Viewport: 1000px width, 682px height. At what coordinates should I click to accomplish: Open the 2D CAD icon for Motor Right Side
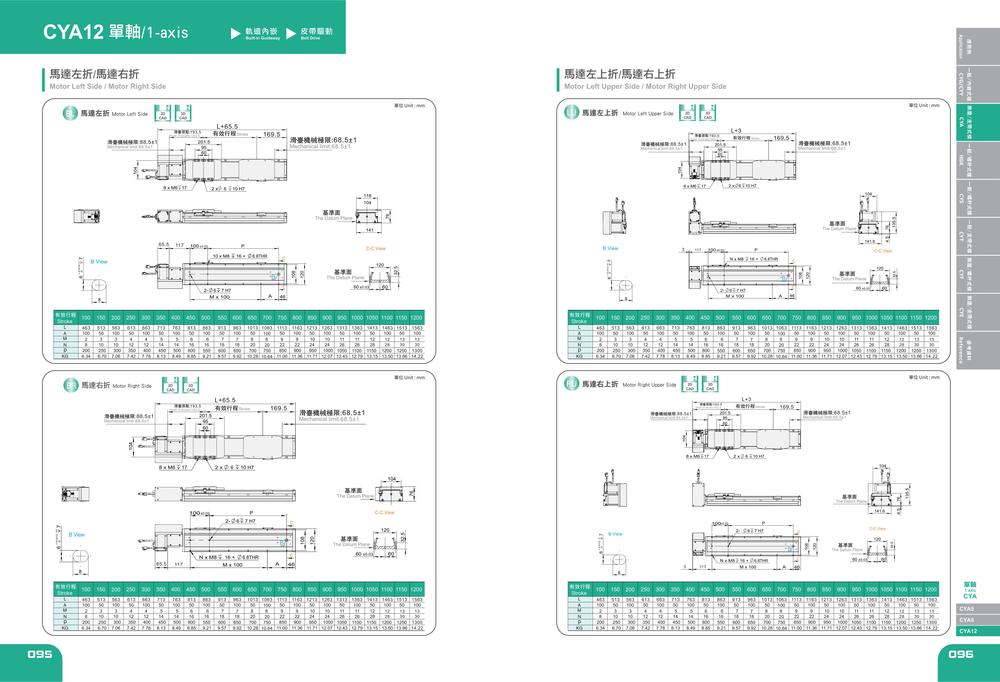coord(170,385)
